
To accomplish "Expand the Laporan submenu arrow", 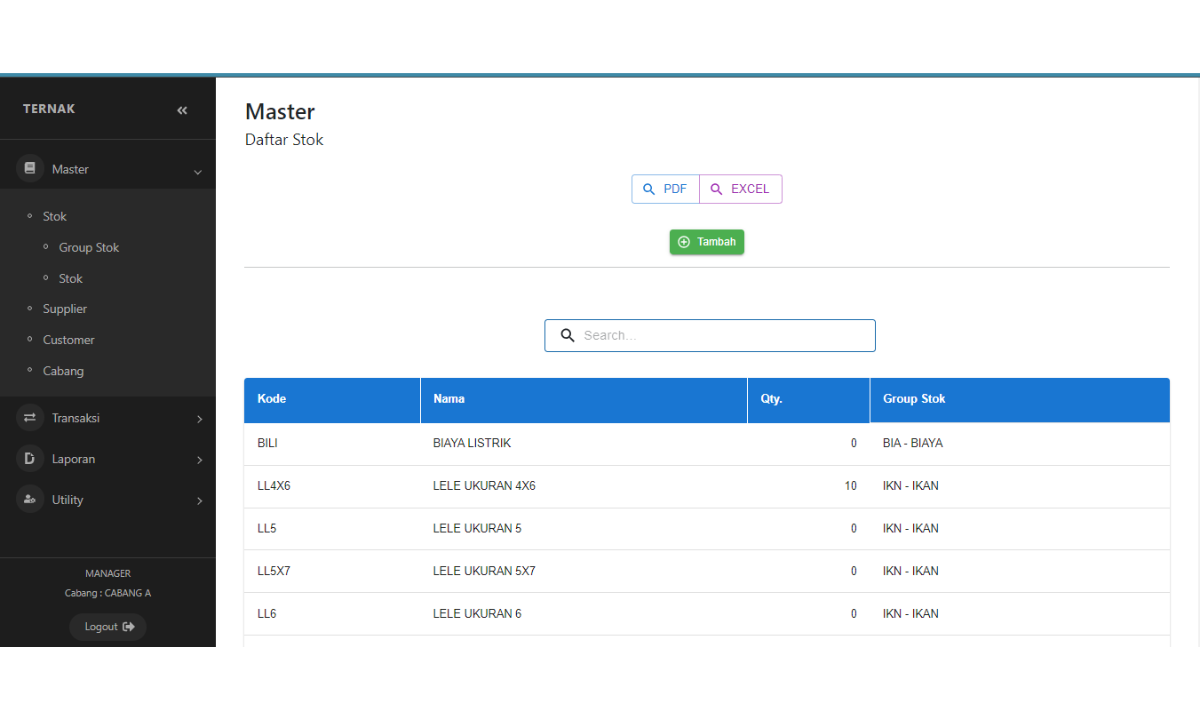I will pos(199,460).
